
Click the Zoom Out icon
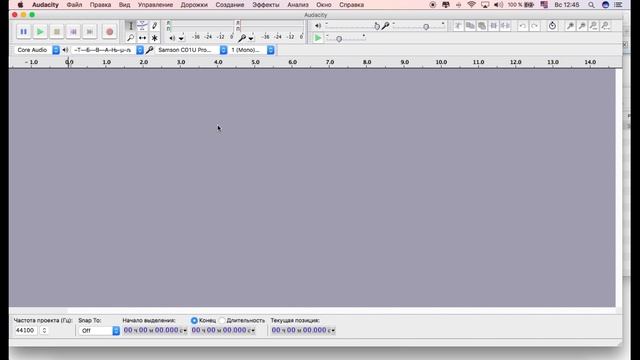pyautogui.click(x=582, y=26)
